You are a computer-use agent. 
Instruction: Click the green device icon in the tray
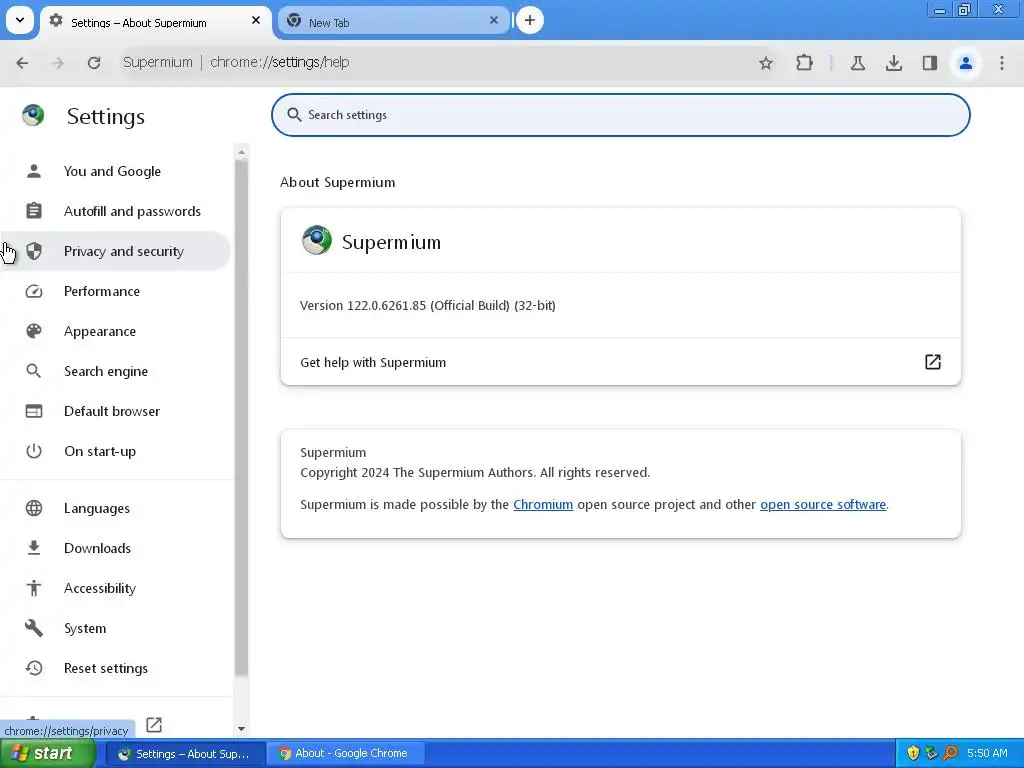[x=932, y=754]
